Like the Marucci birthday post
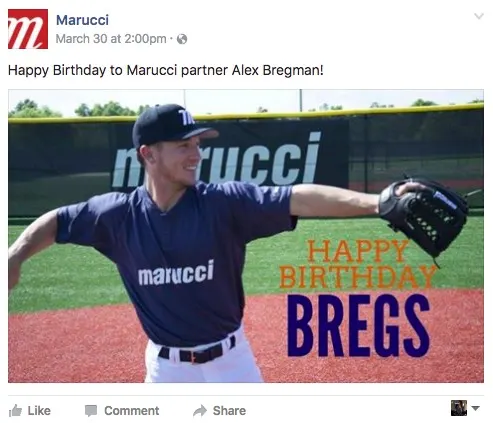The image size is (493, 423). [x=30, y=411]
